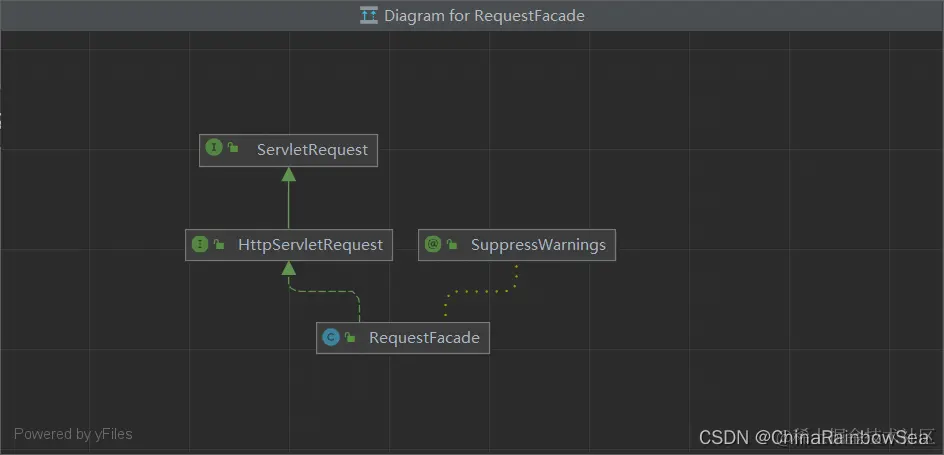Image resolution: width=944 pixels, height=455 pixels.
Task: Click the public lock icon on ServletRequest
Action: [x=233, y=148]
